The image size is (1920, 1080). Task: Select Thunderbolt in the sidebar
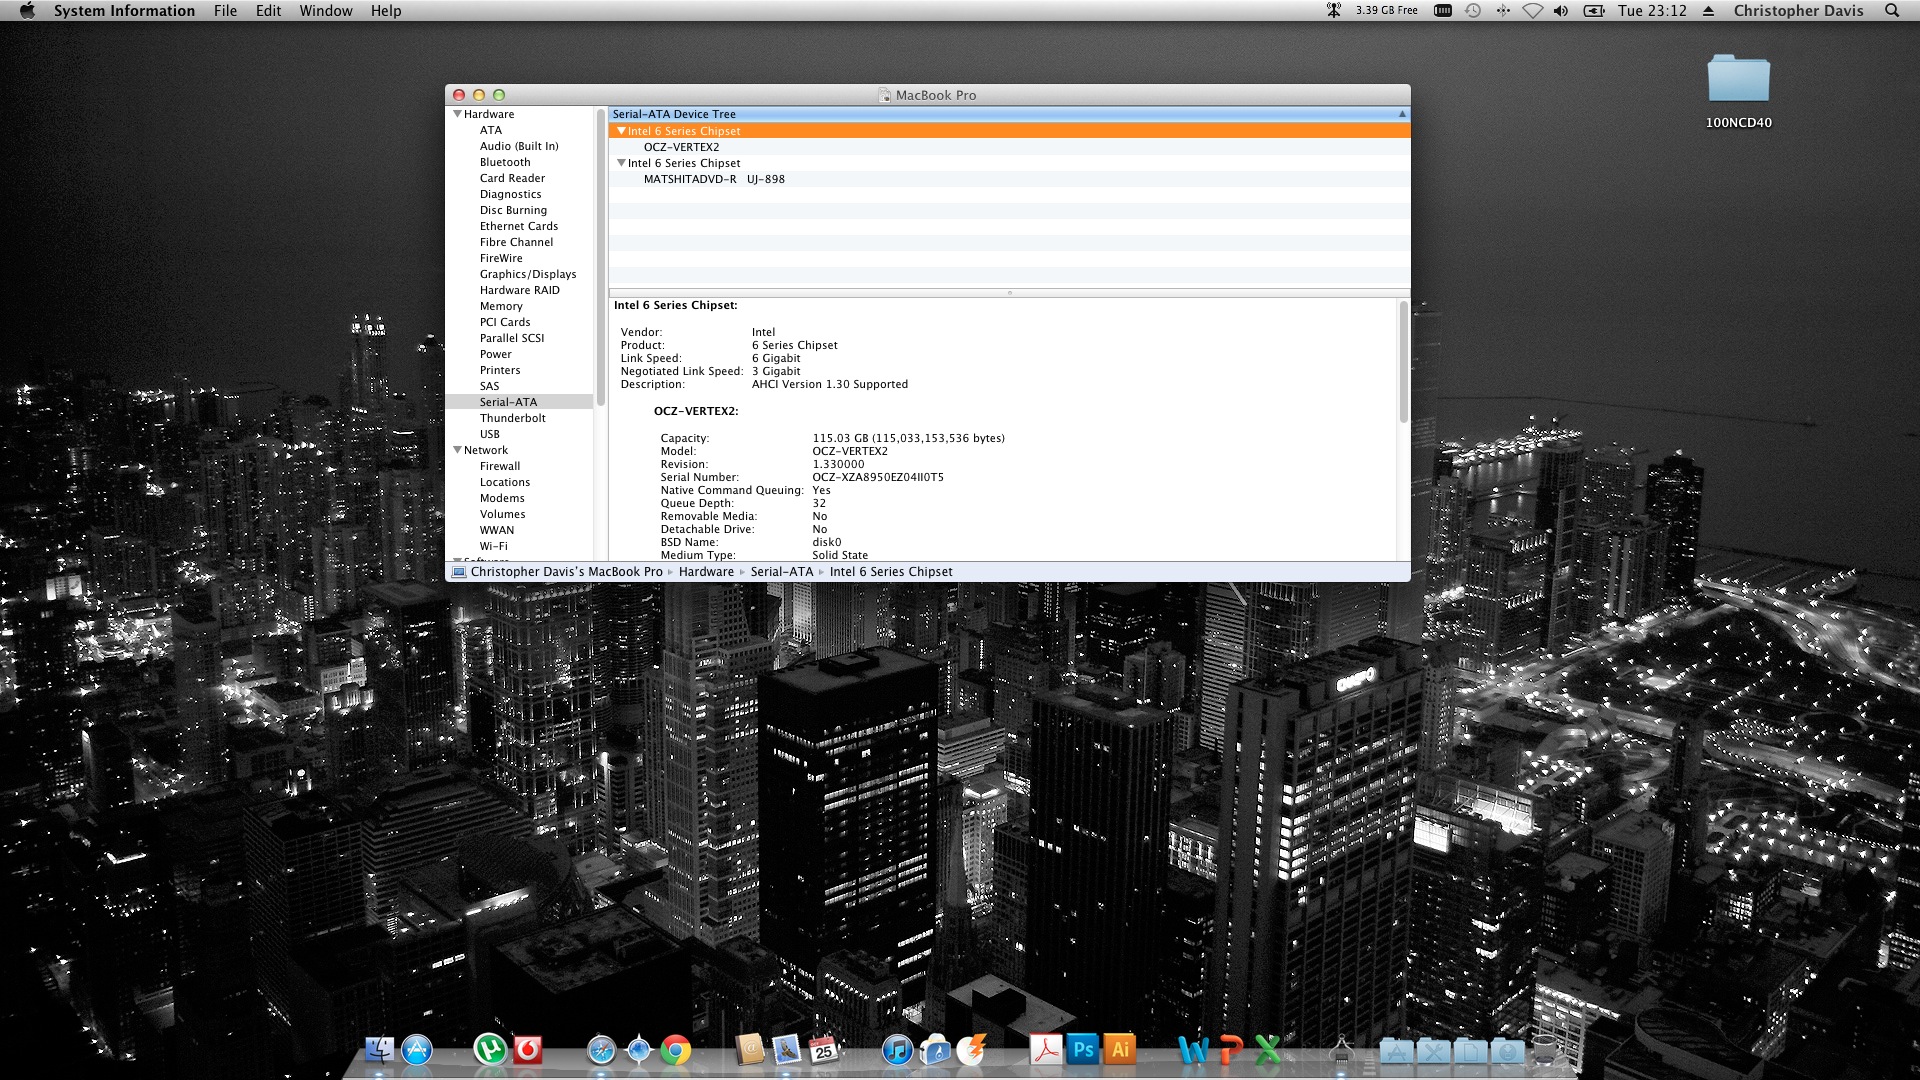[x=512, y=418]
